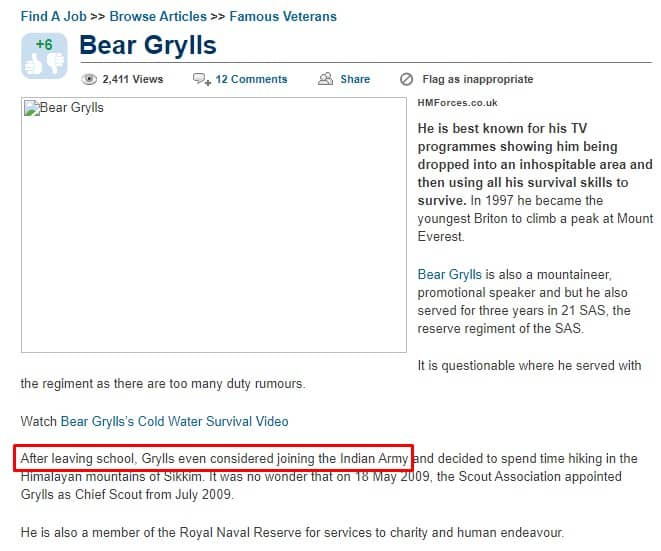Open the Bear Grylls inline profile link
This screenshot has width=661, height=551.
click(449, 274)
